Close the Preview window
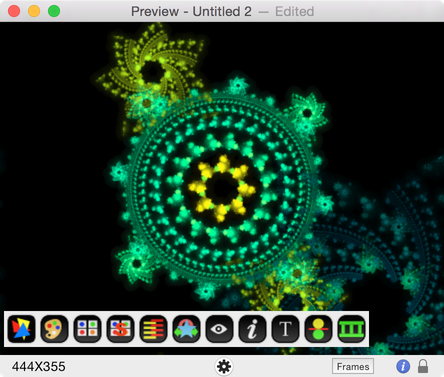Image resolution: width=444 pixels, height=377 pixels. [x=14, y=11]
